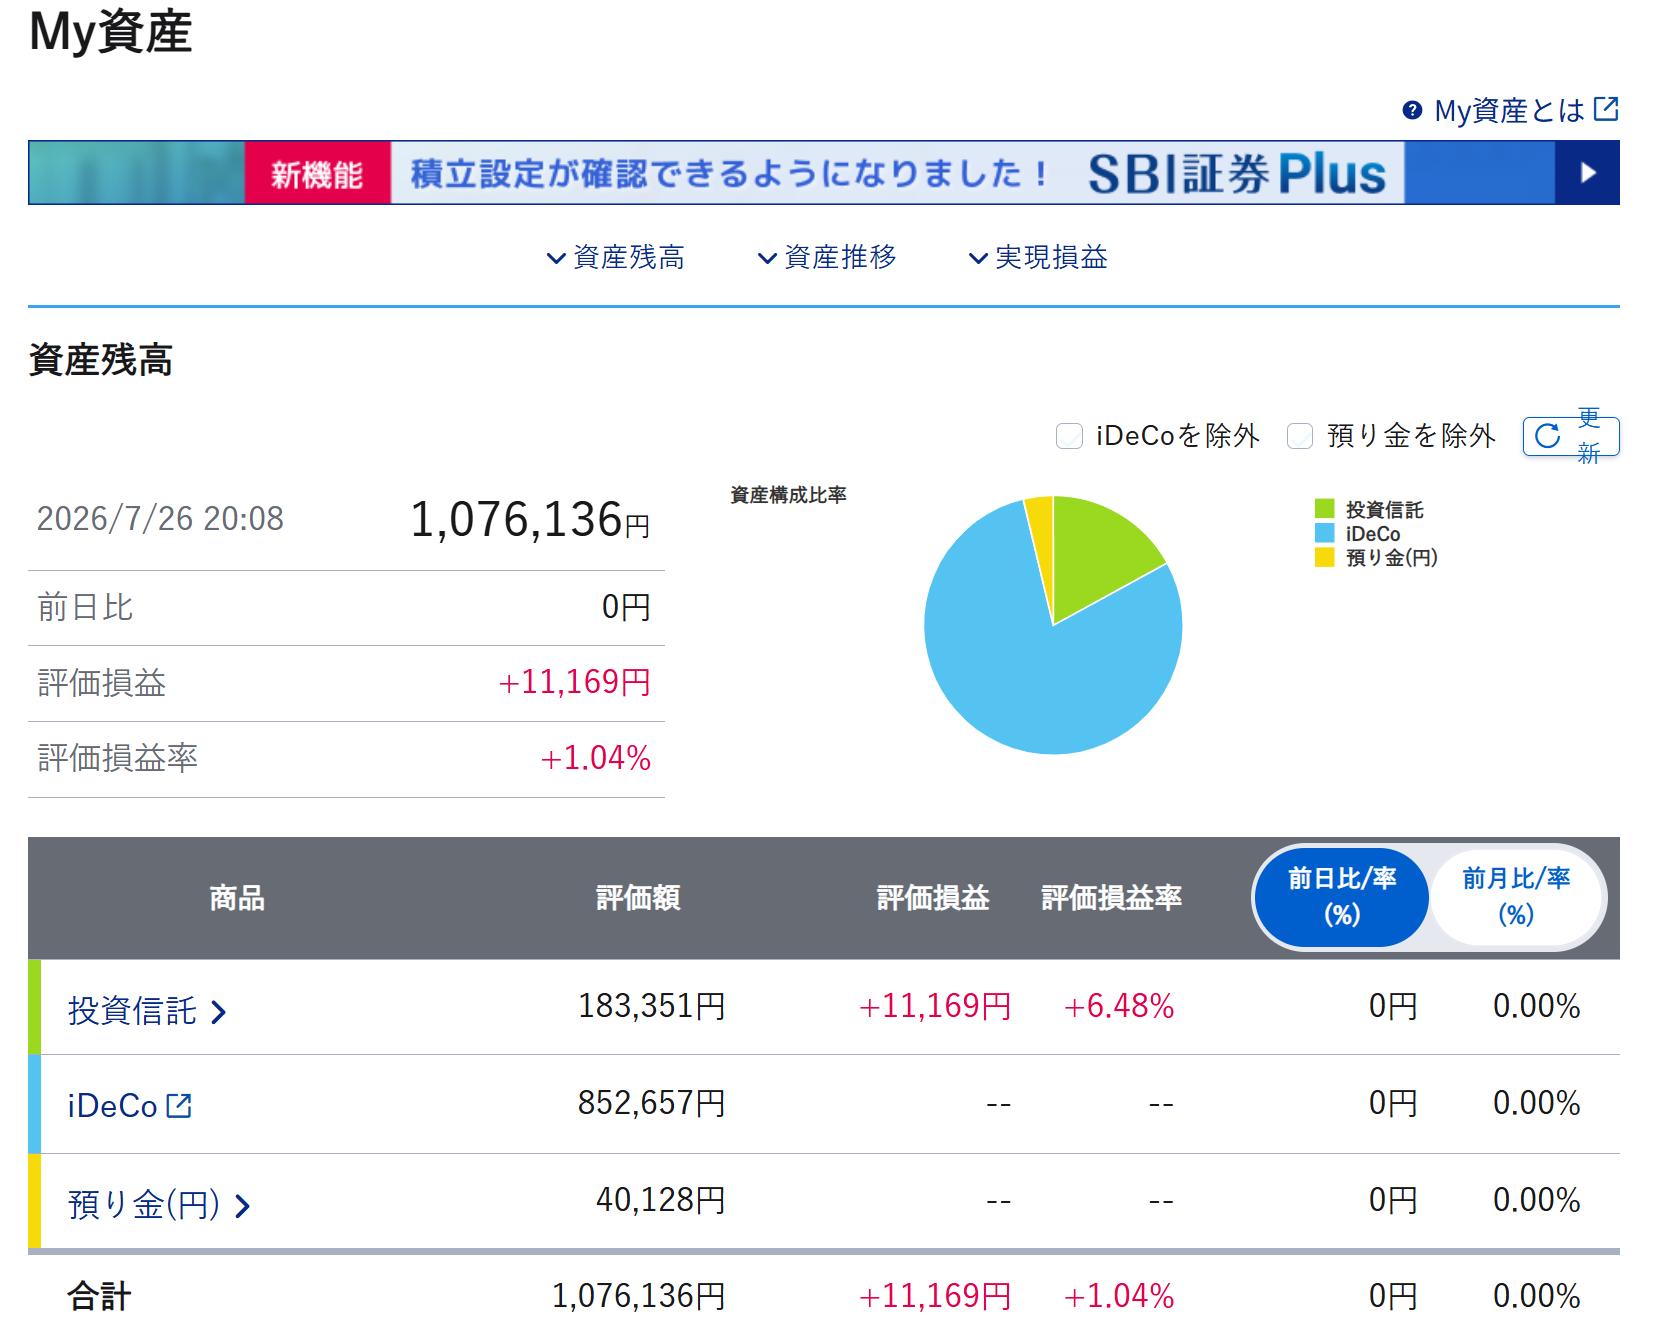Viewport: 1666px width, 1332px height.
Task: Click the chevron next to 預り金(円)
Action: [242, 1206]
